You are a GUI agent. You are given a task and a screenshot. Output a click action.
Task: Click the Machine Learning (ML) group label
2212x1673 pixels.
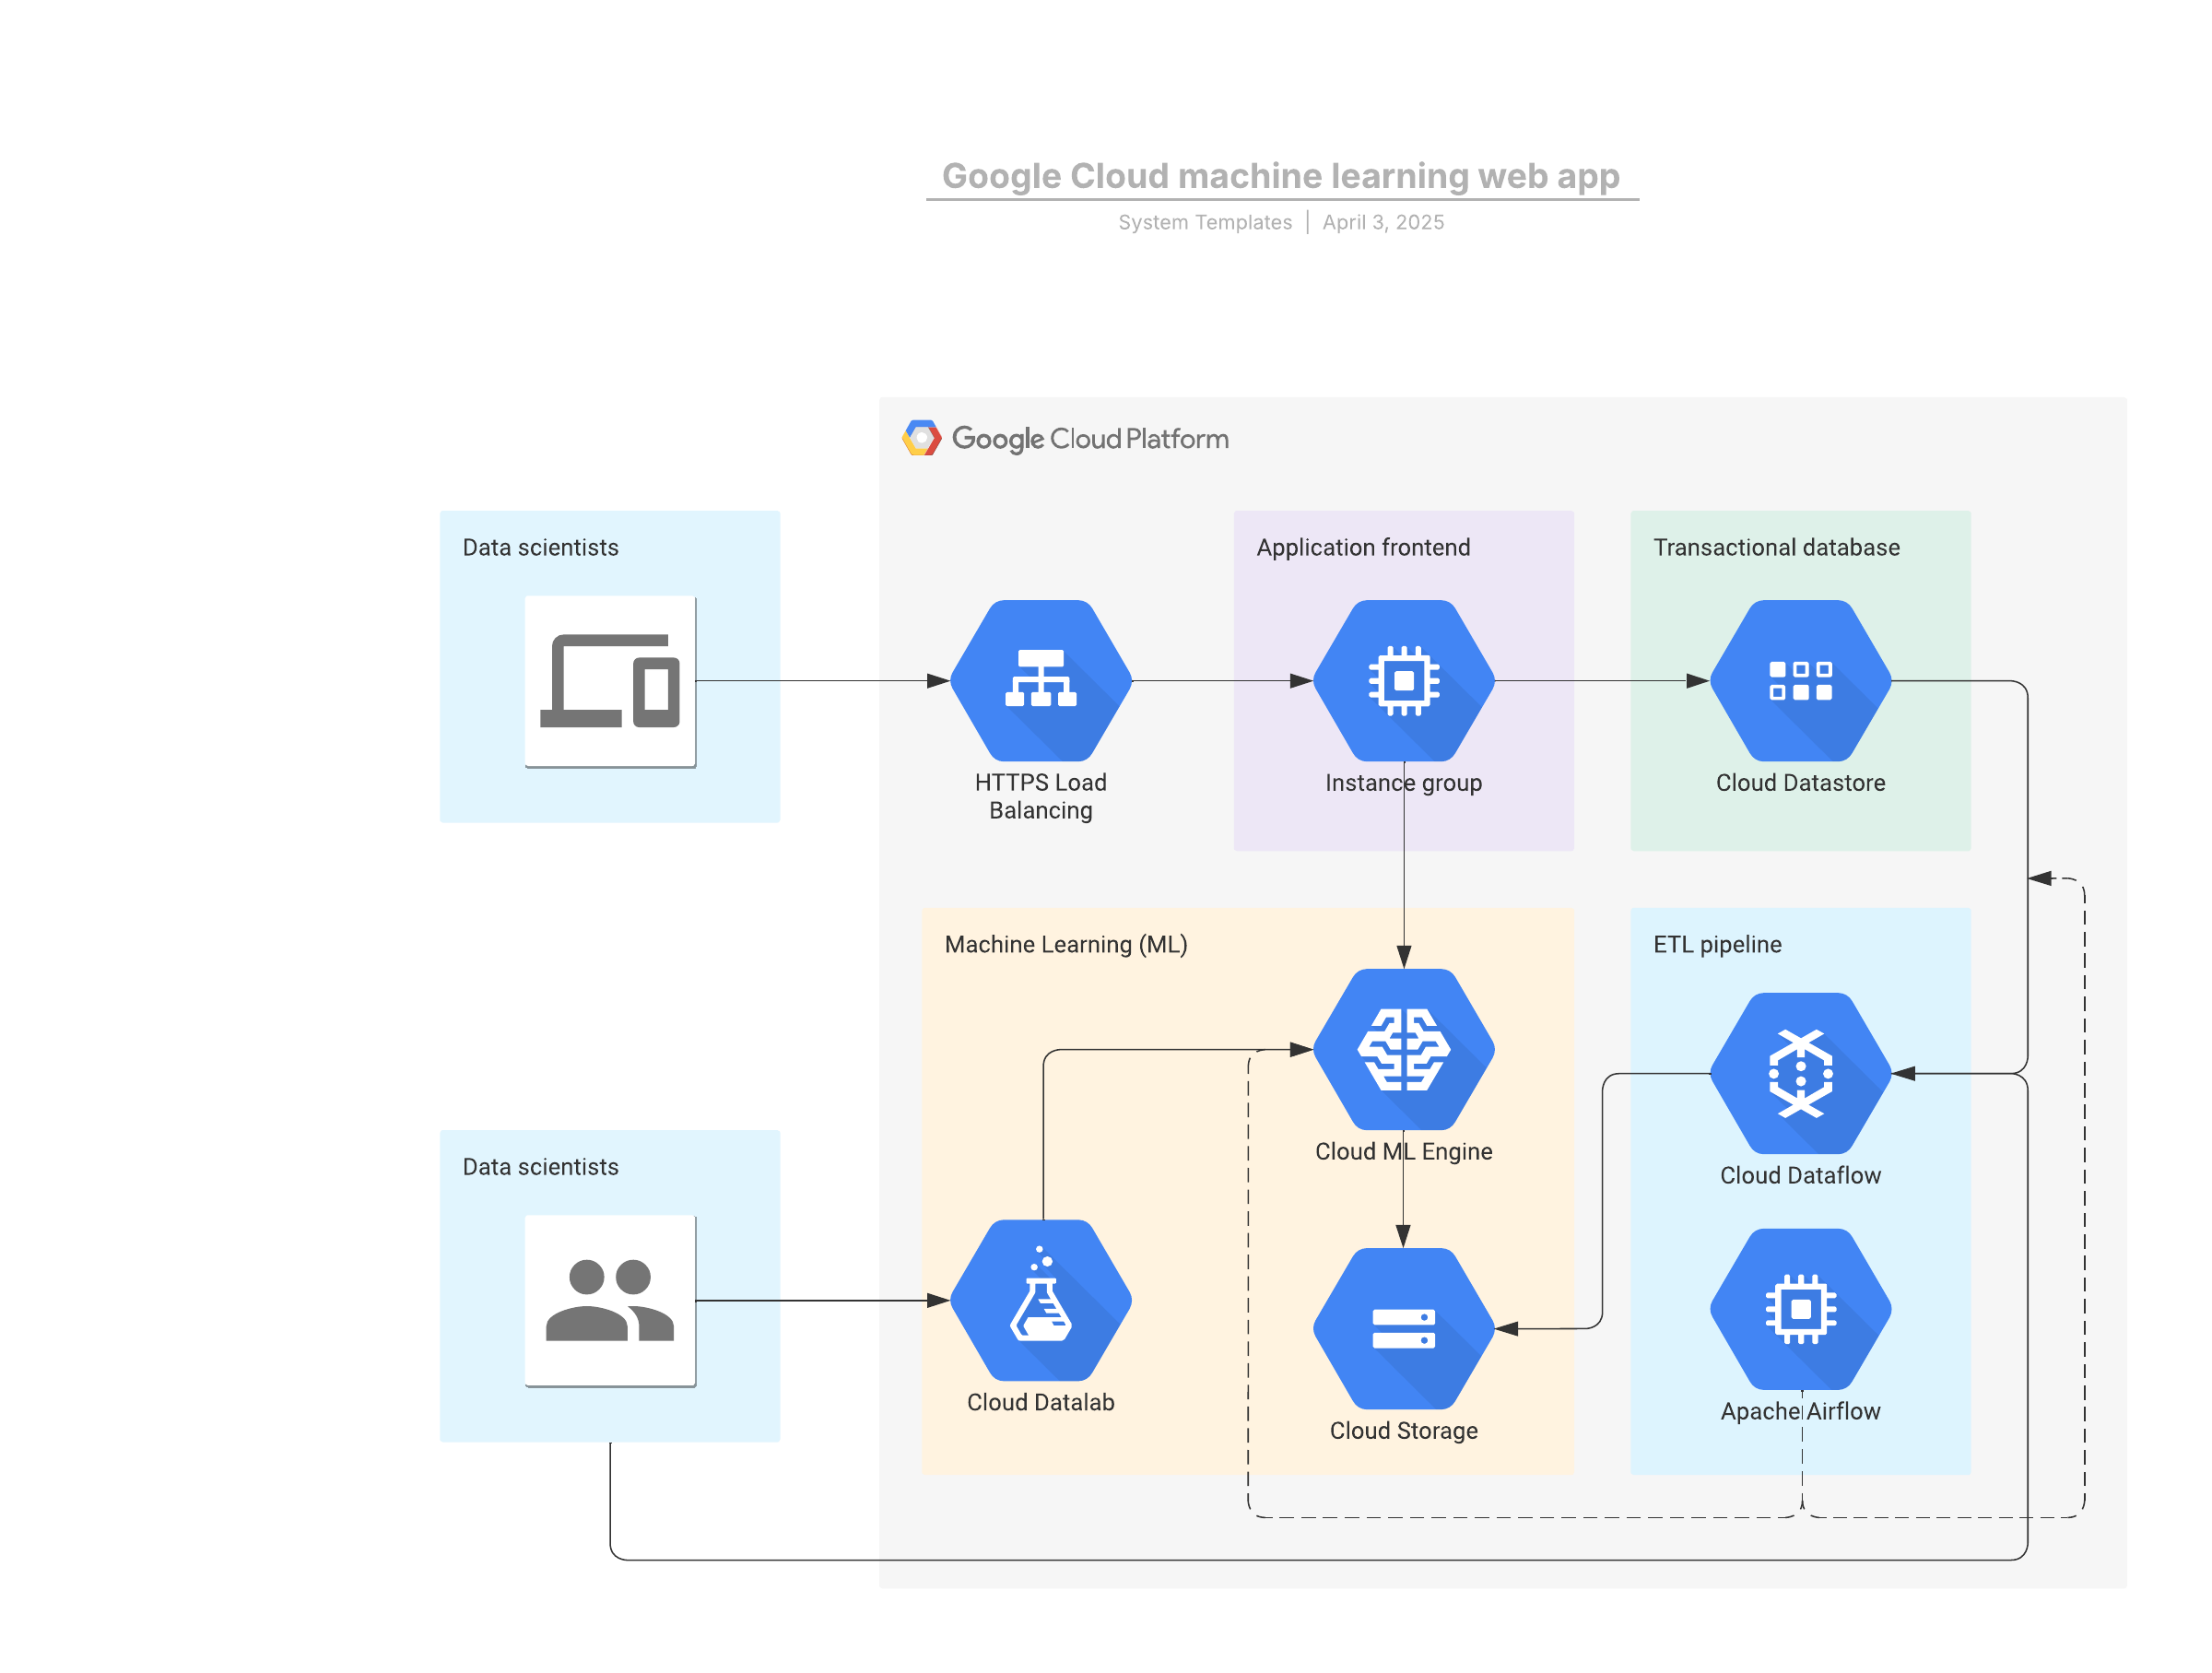1066,945
